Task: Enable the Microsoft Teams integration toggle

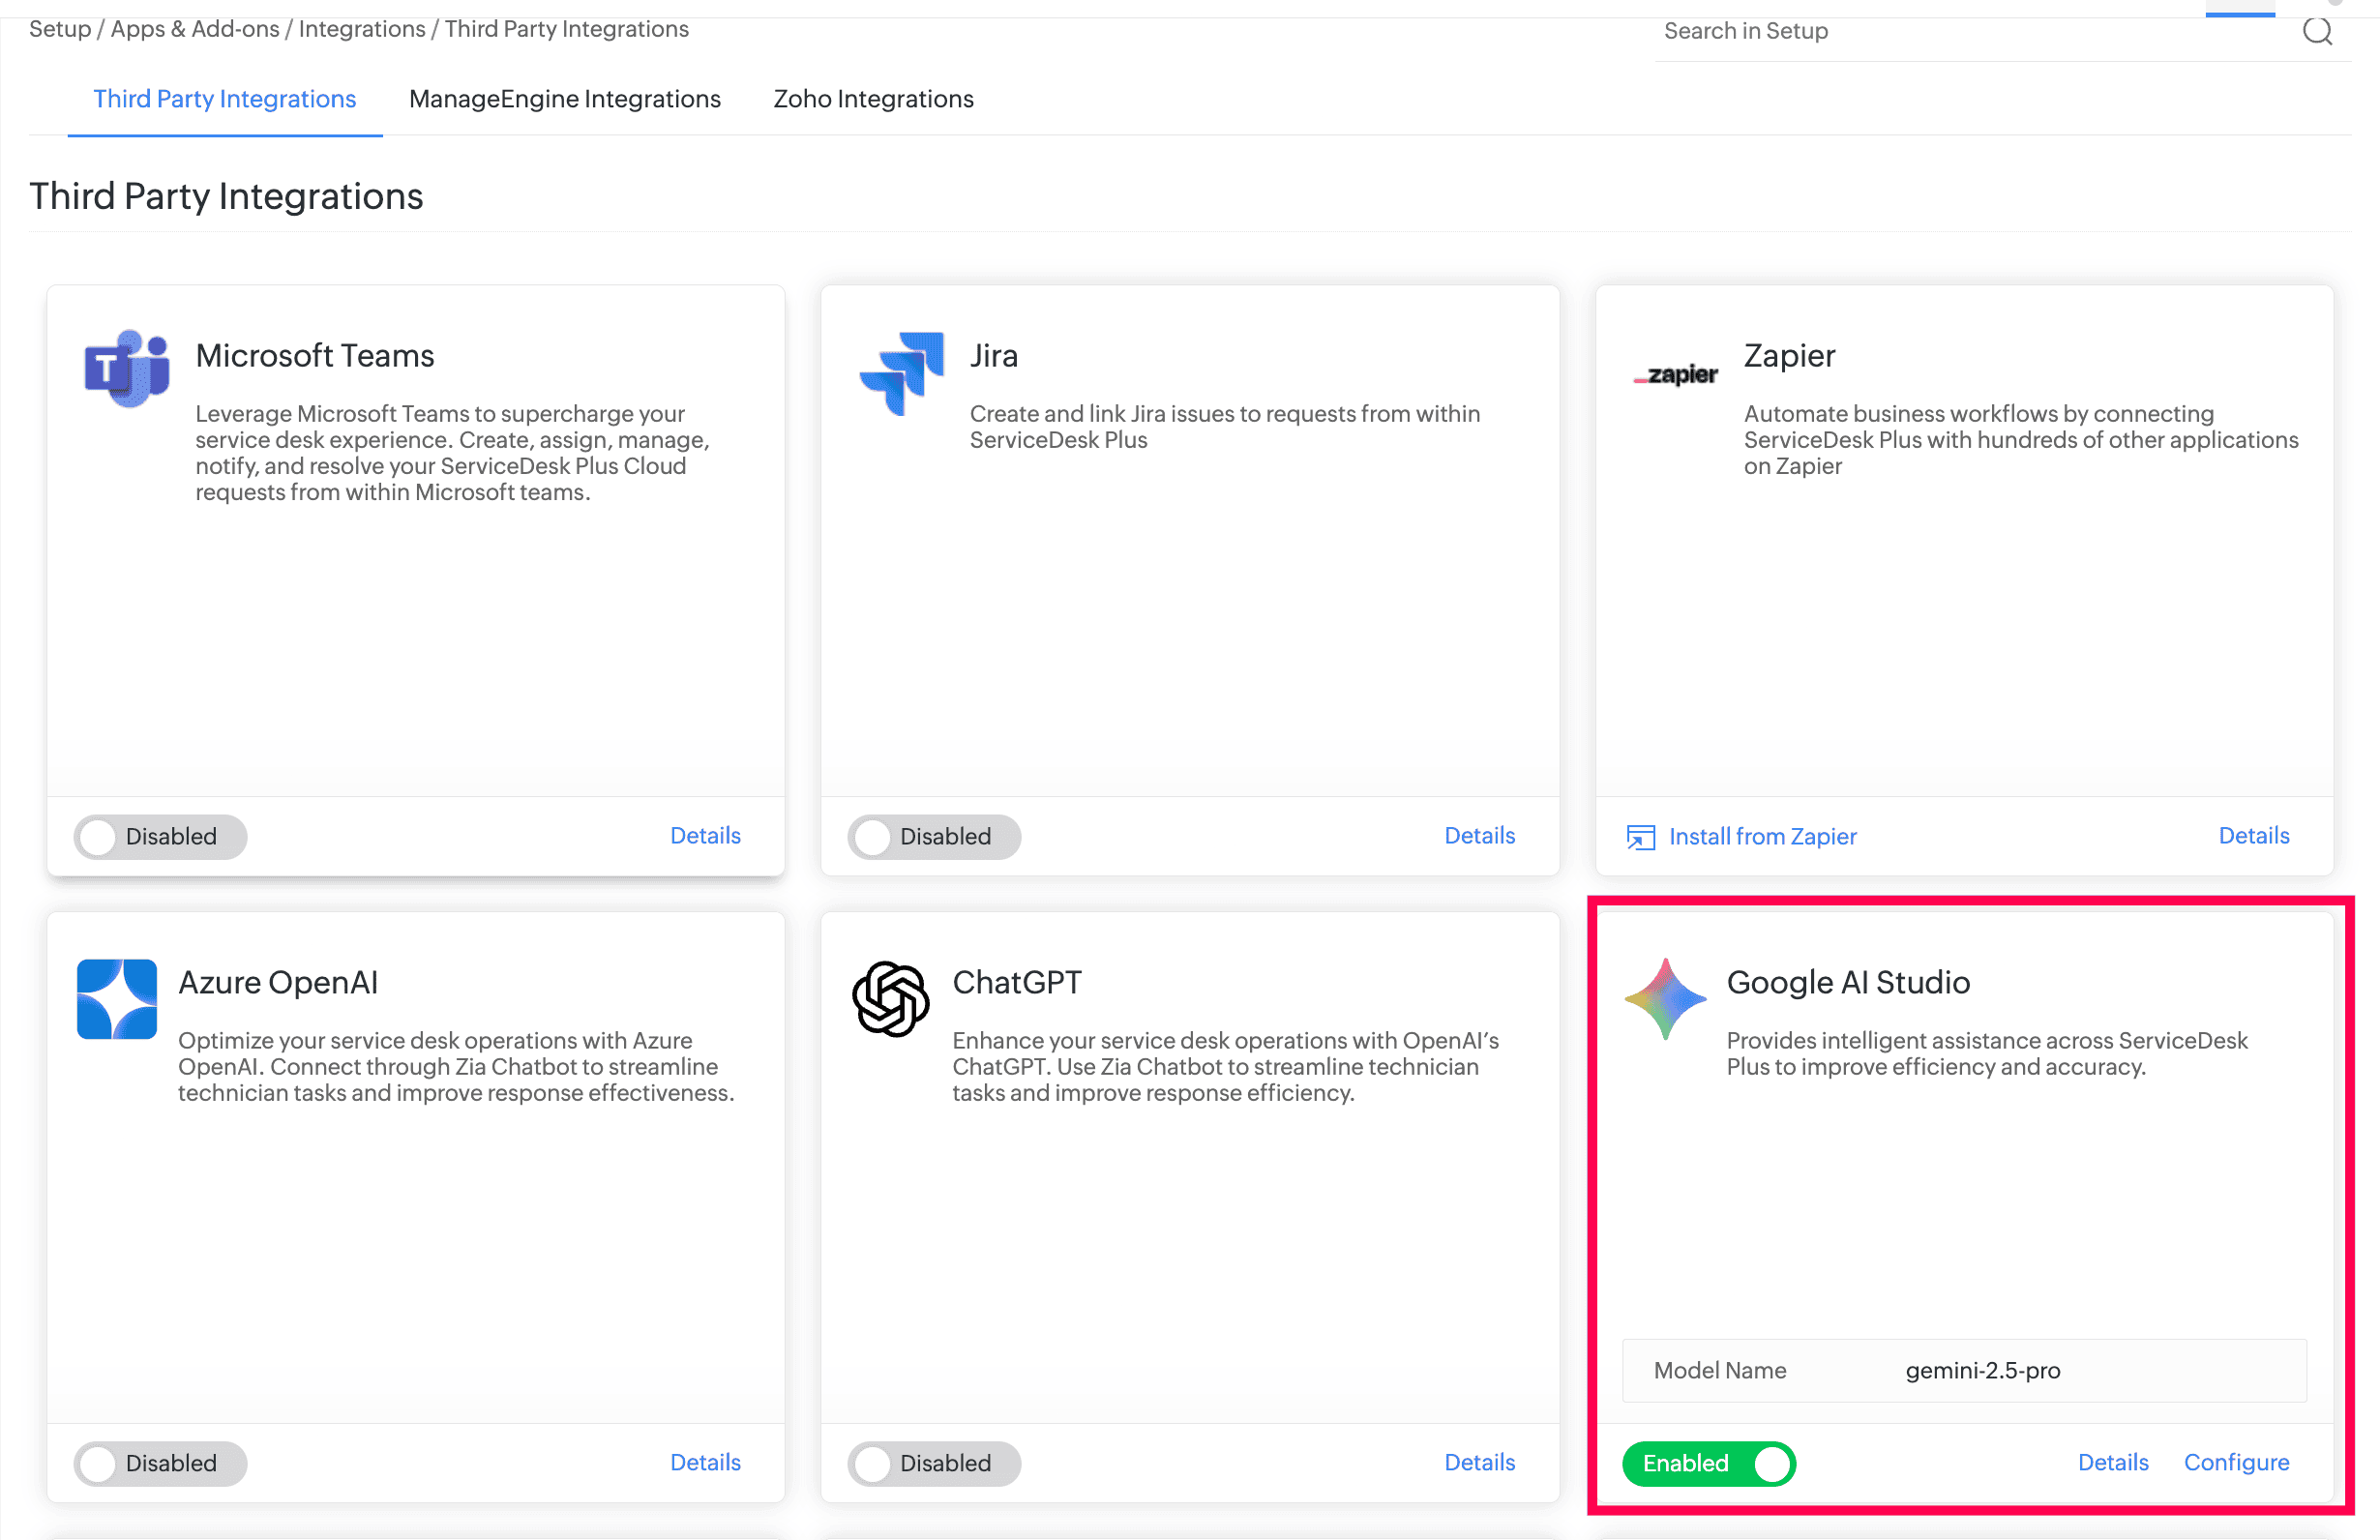Action: pyautogui.click(x=160, y=837)
